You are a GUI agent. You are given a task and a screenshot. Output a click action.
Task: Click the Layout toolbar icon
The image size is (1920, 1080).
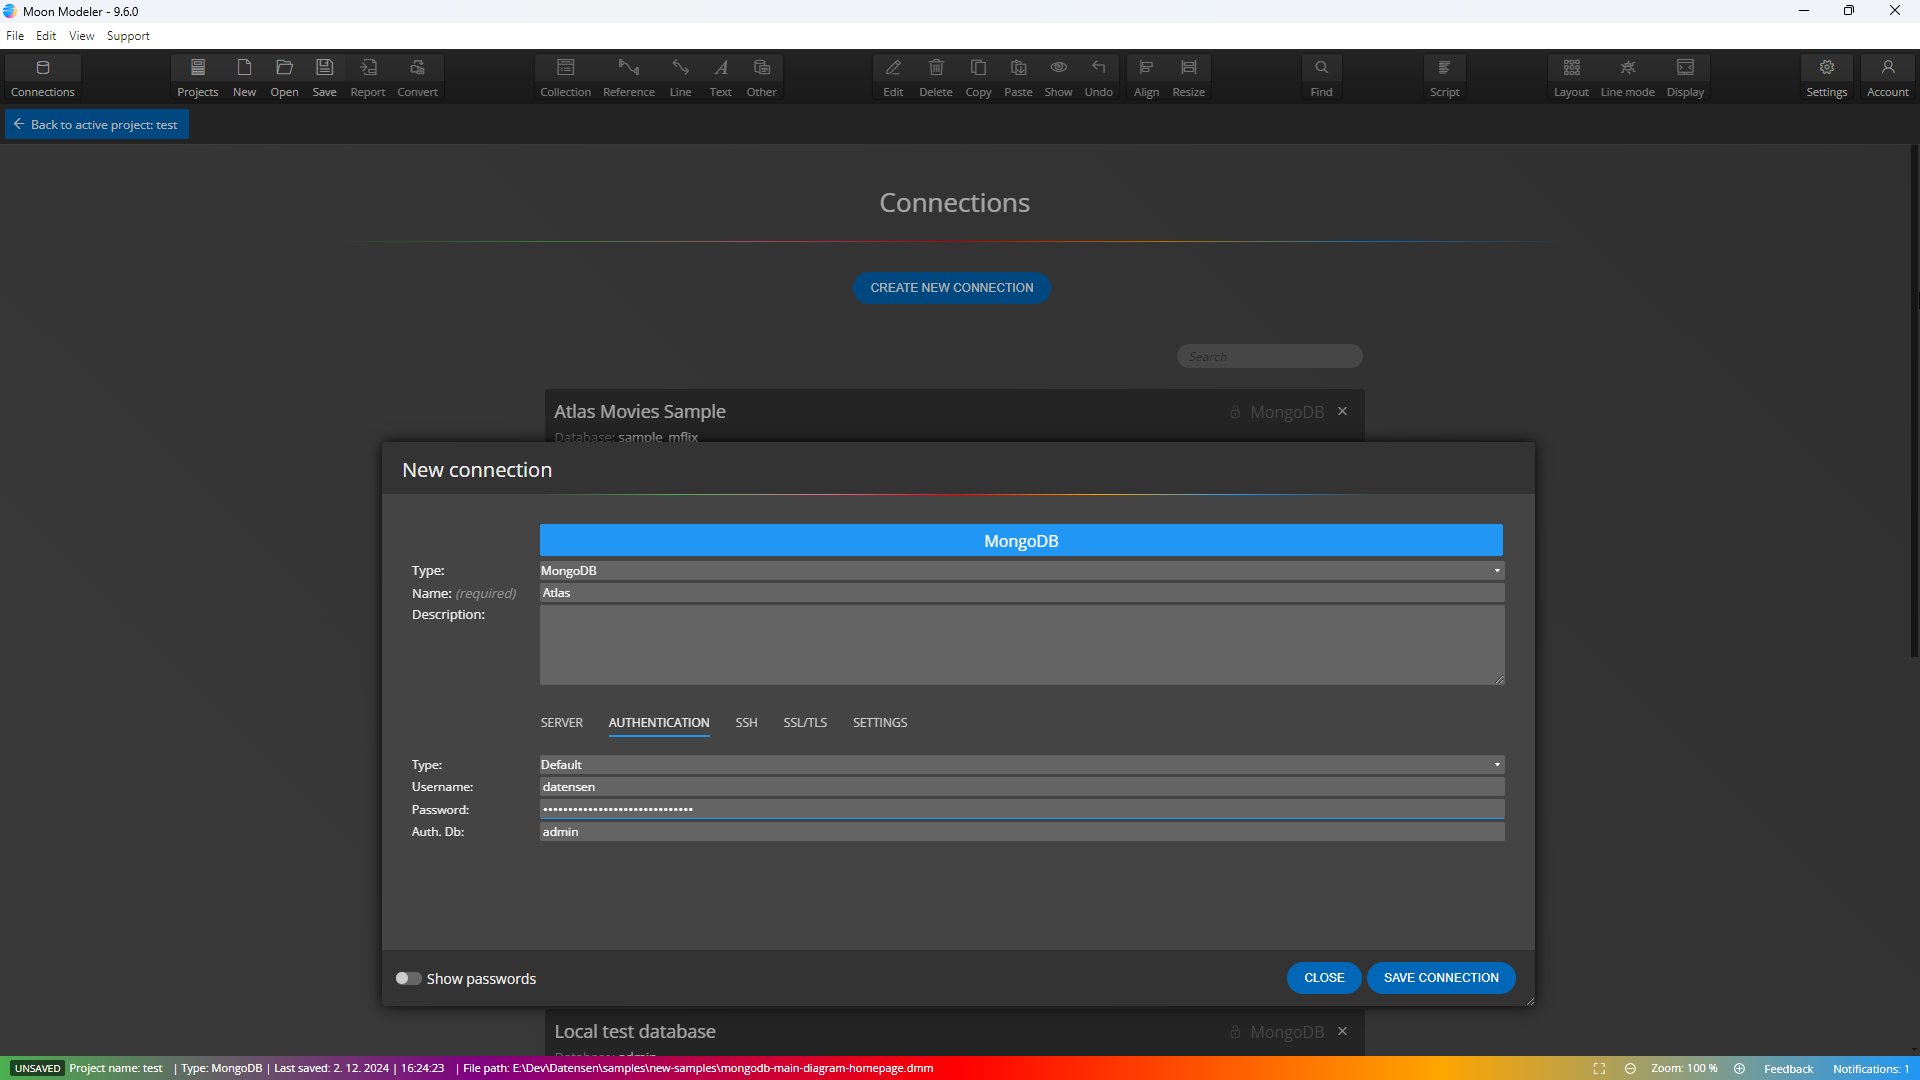(1571, 77)
